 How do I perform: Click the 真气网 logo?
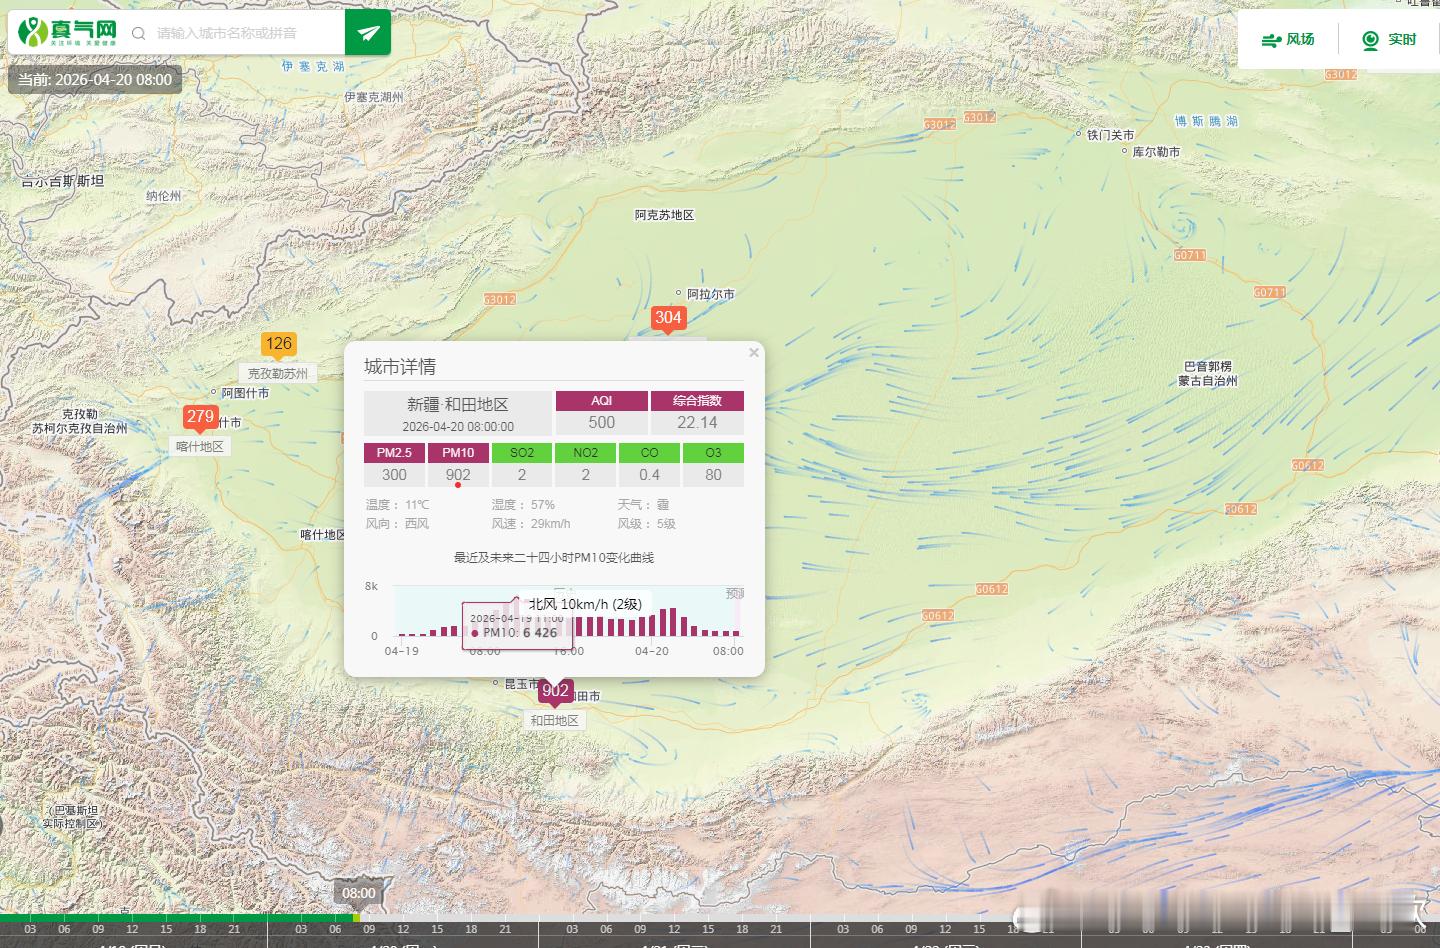68,32
